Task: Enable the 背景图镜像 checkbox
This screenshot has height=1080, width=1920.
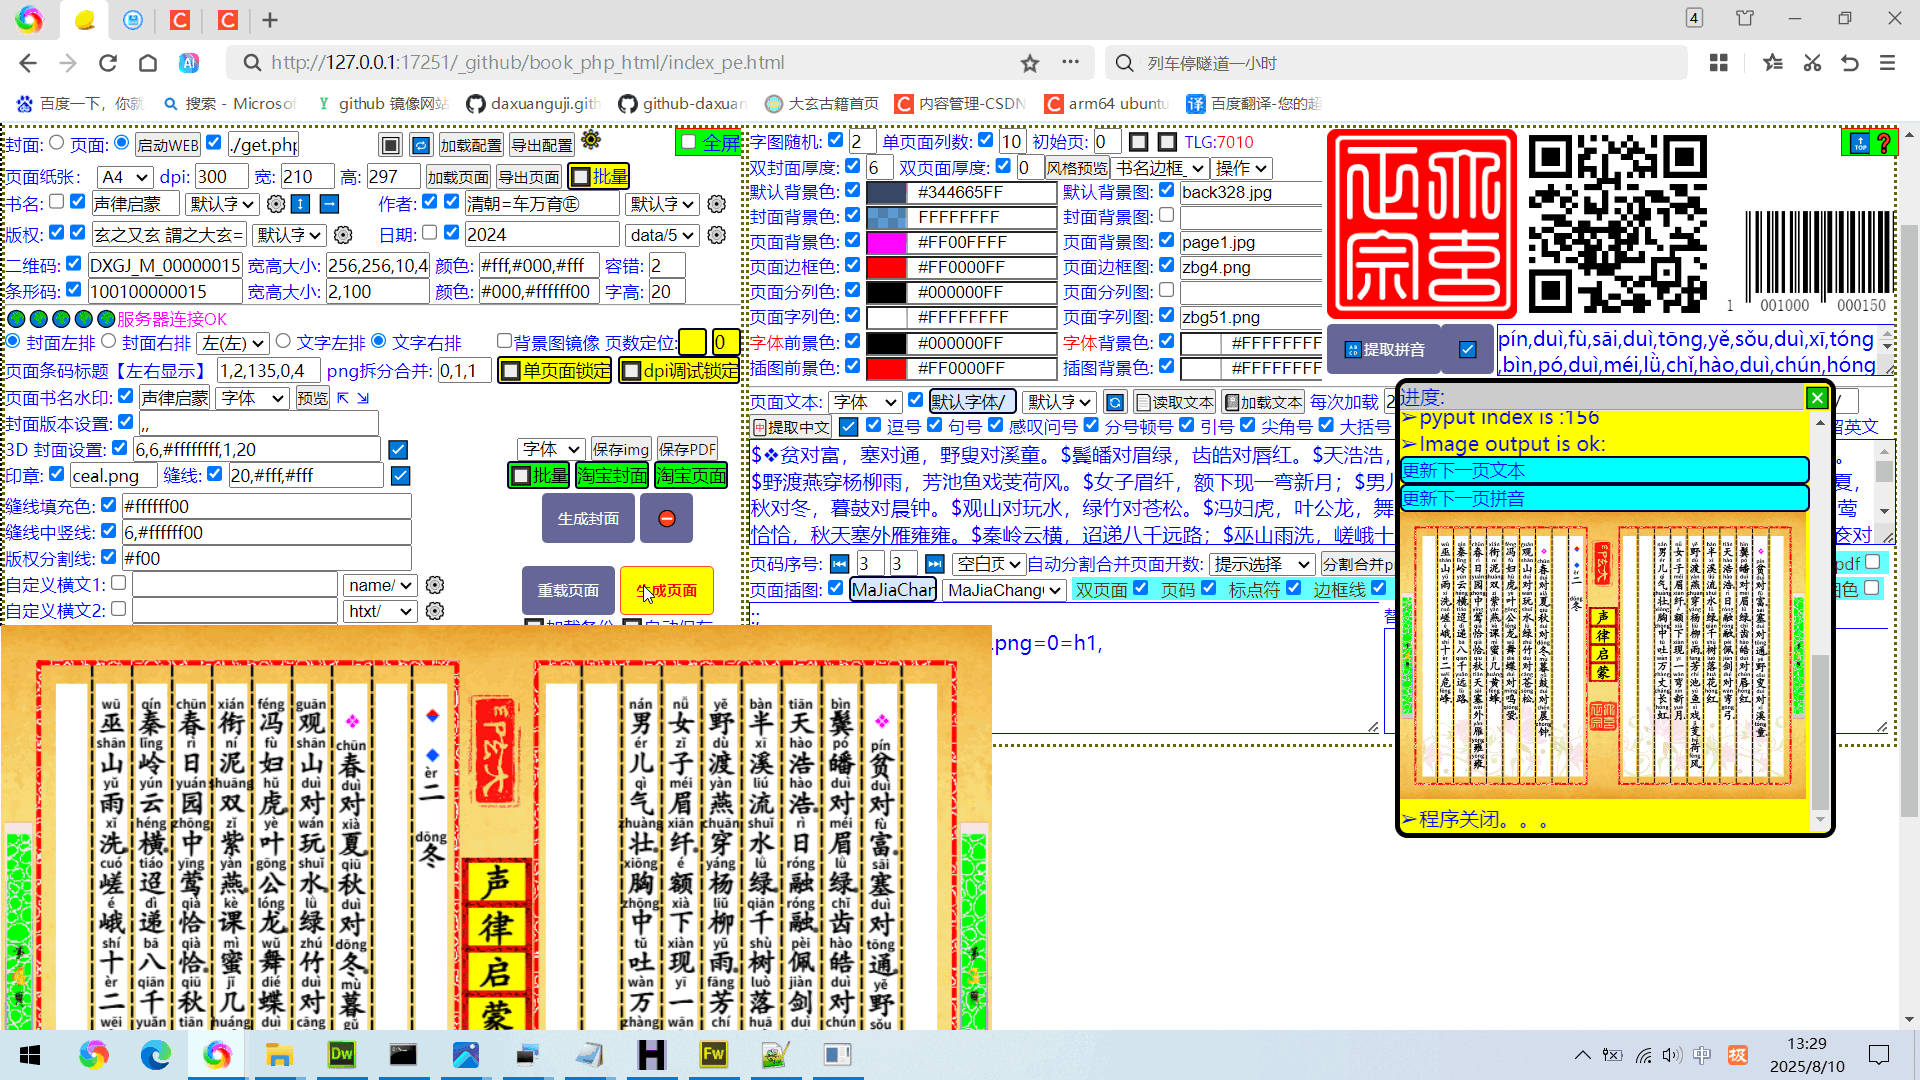Action: [x=504, y=342]
